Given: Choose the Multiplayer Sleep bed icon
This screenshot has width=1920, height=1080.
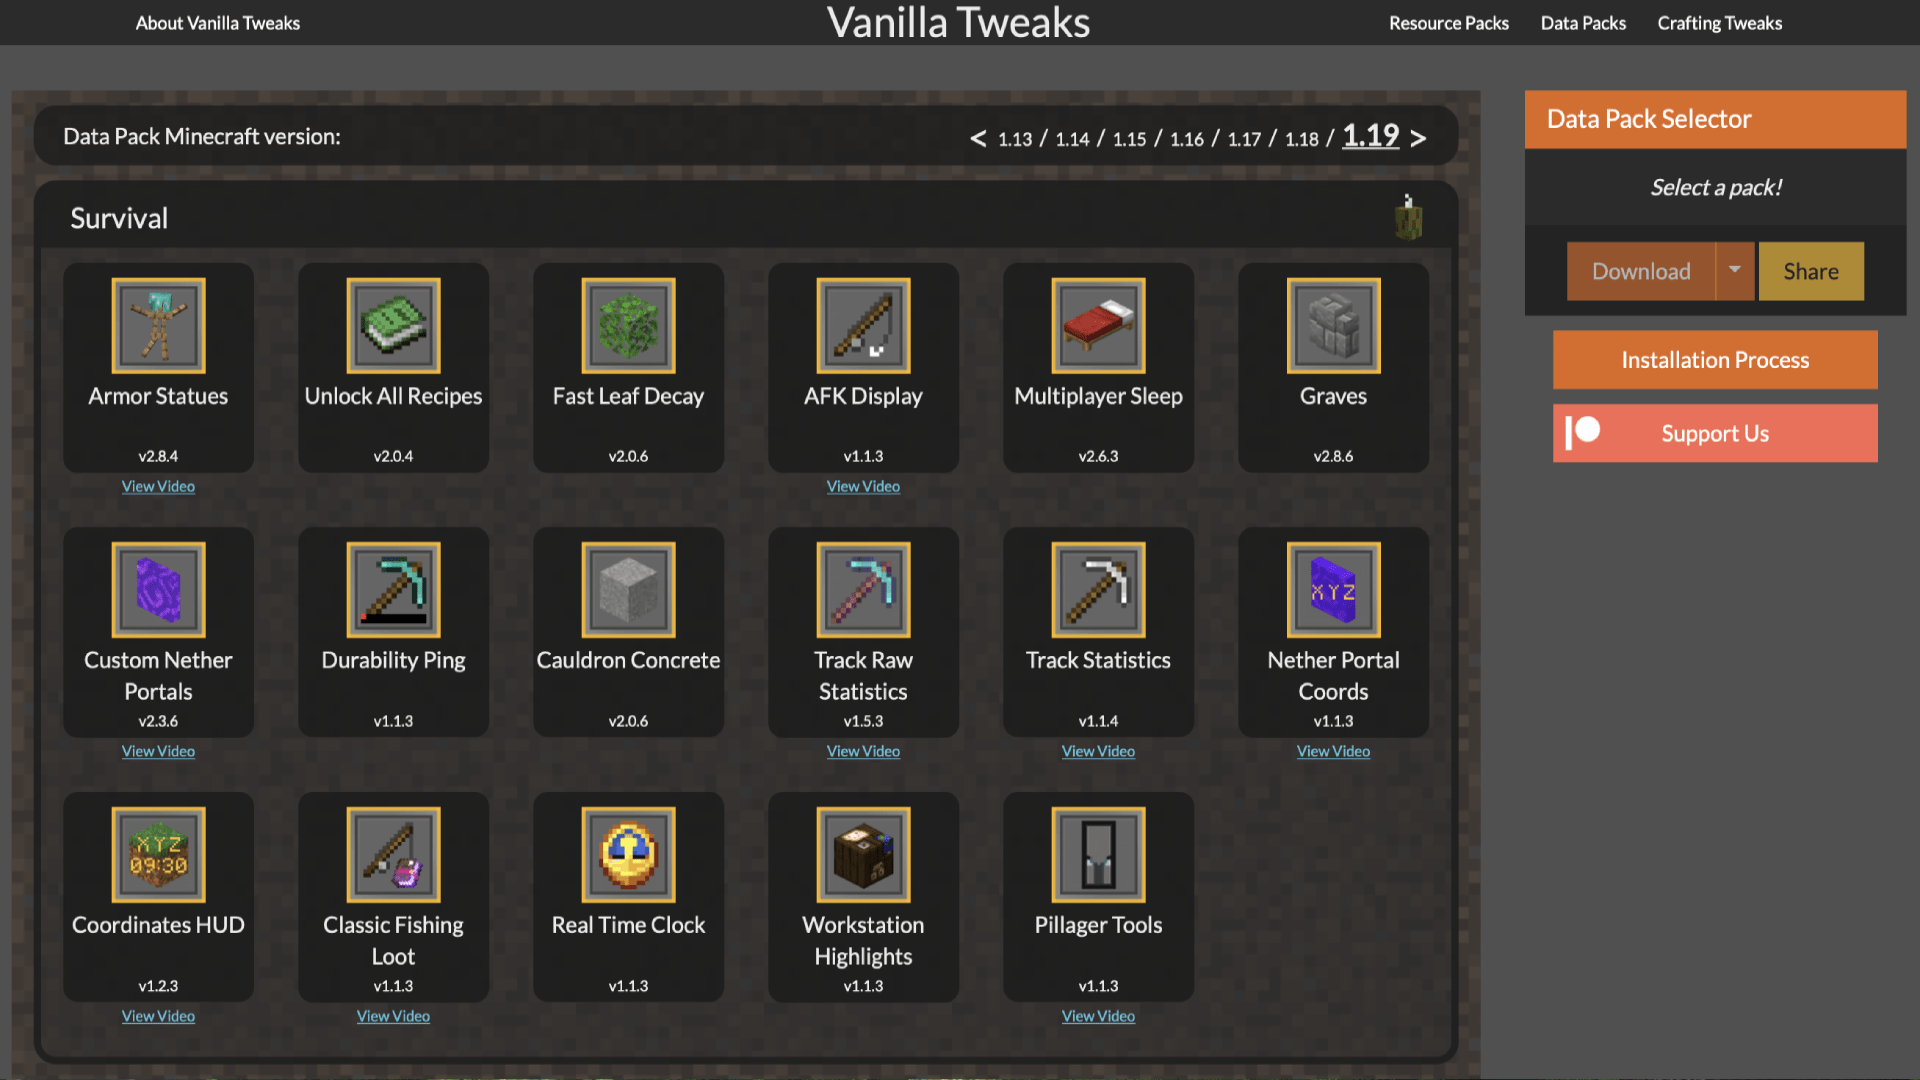Looking at the screenshot, I should tap(1098, 326).
